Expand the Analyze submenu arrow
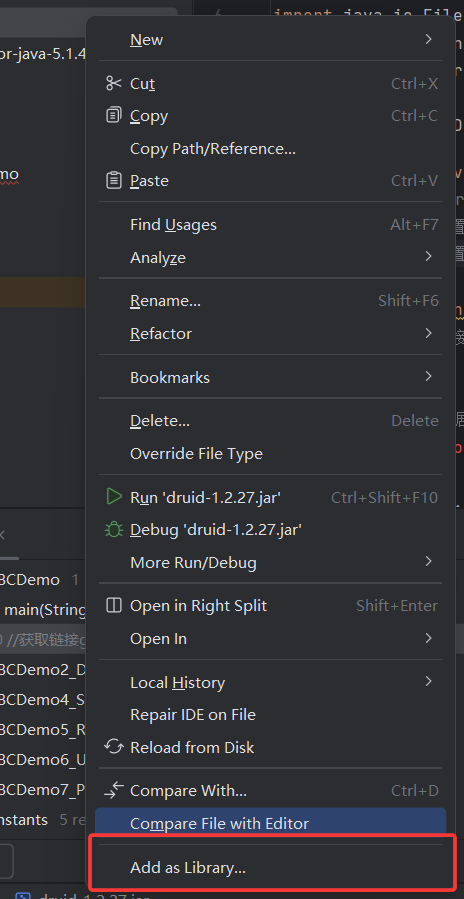 pos(428,256)
